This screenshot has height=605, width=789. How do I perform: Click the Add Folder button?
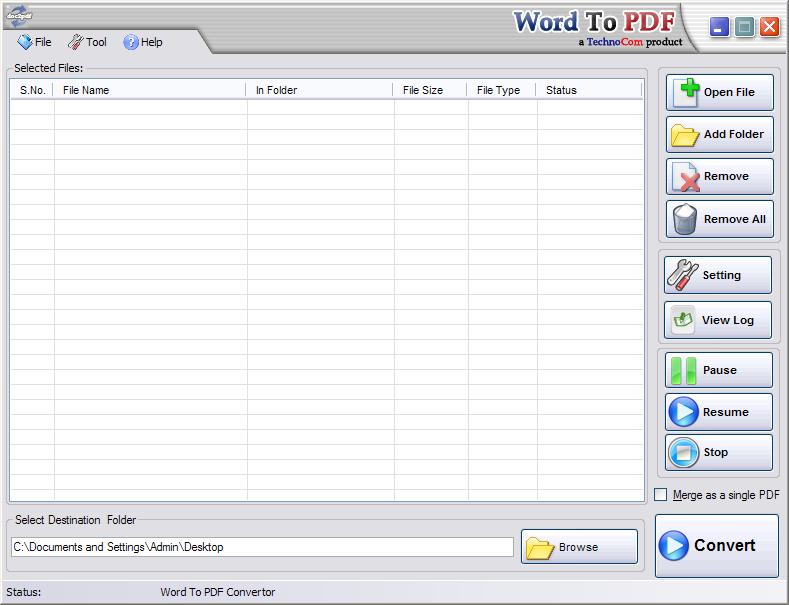click(720, 134)
